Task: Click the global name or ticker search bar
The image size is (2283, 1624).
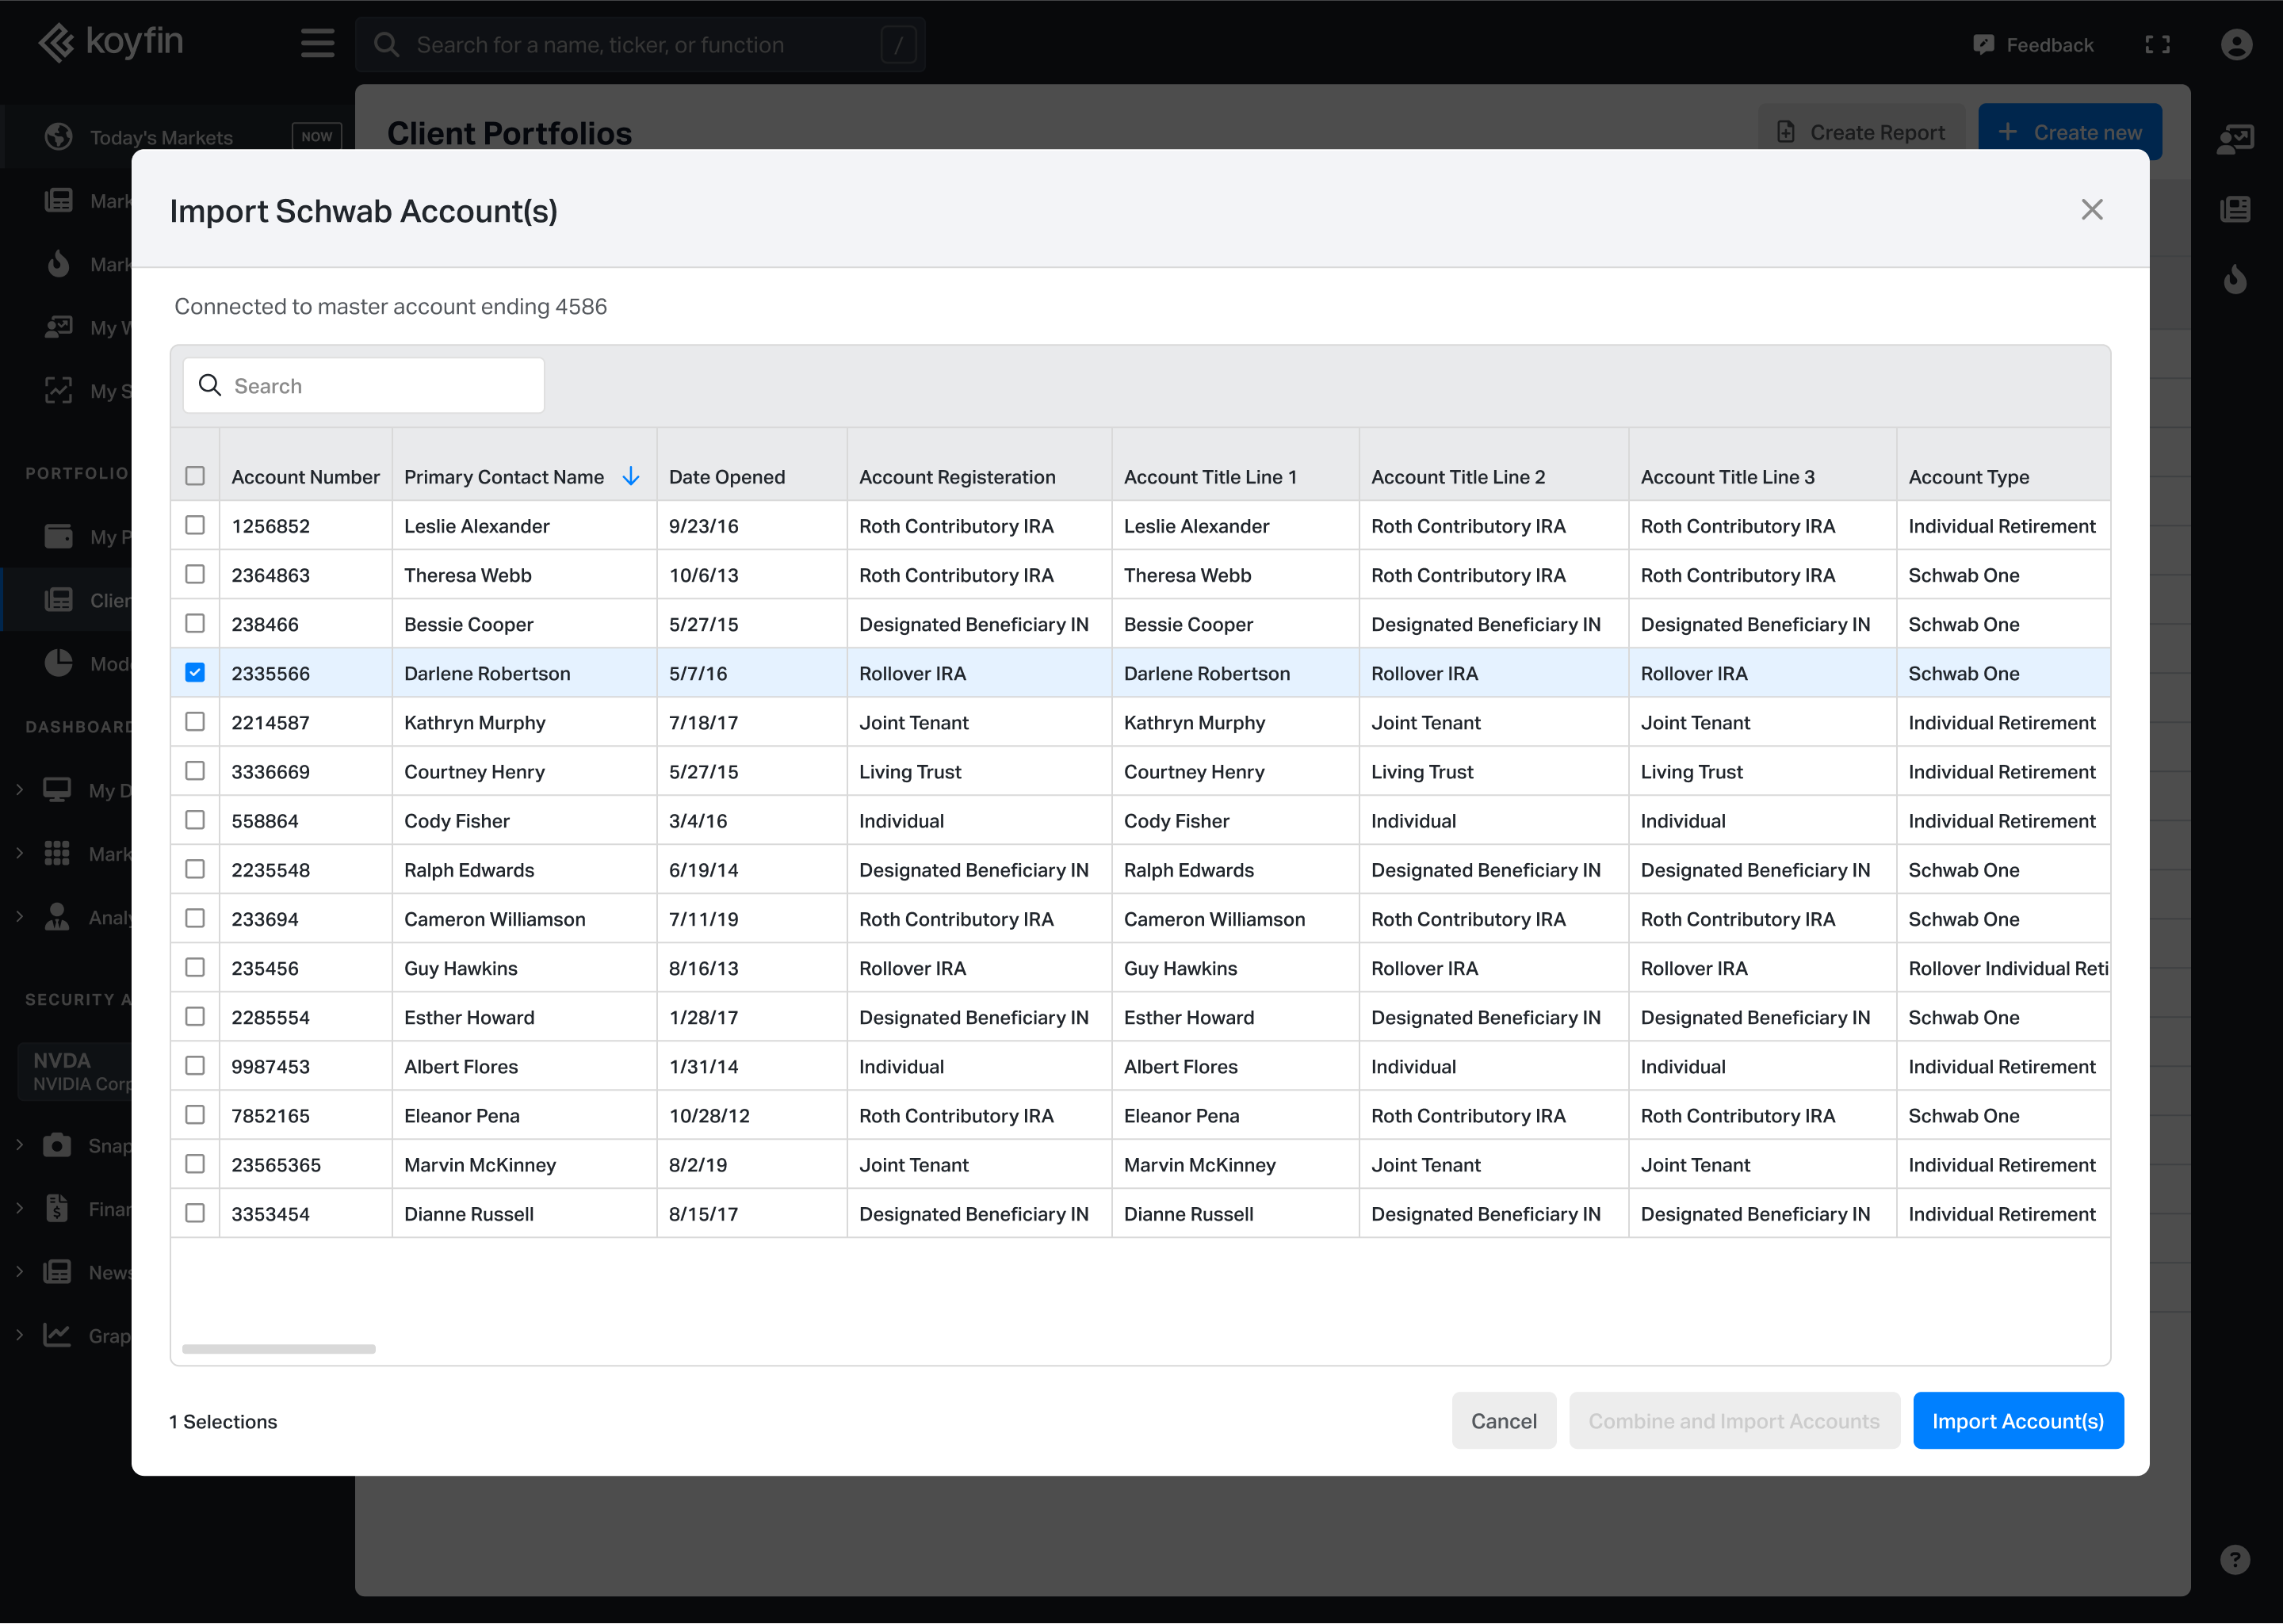Action: tap(640, 45)
